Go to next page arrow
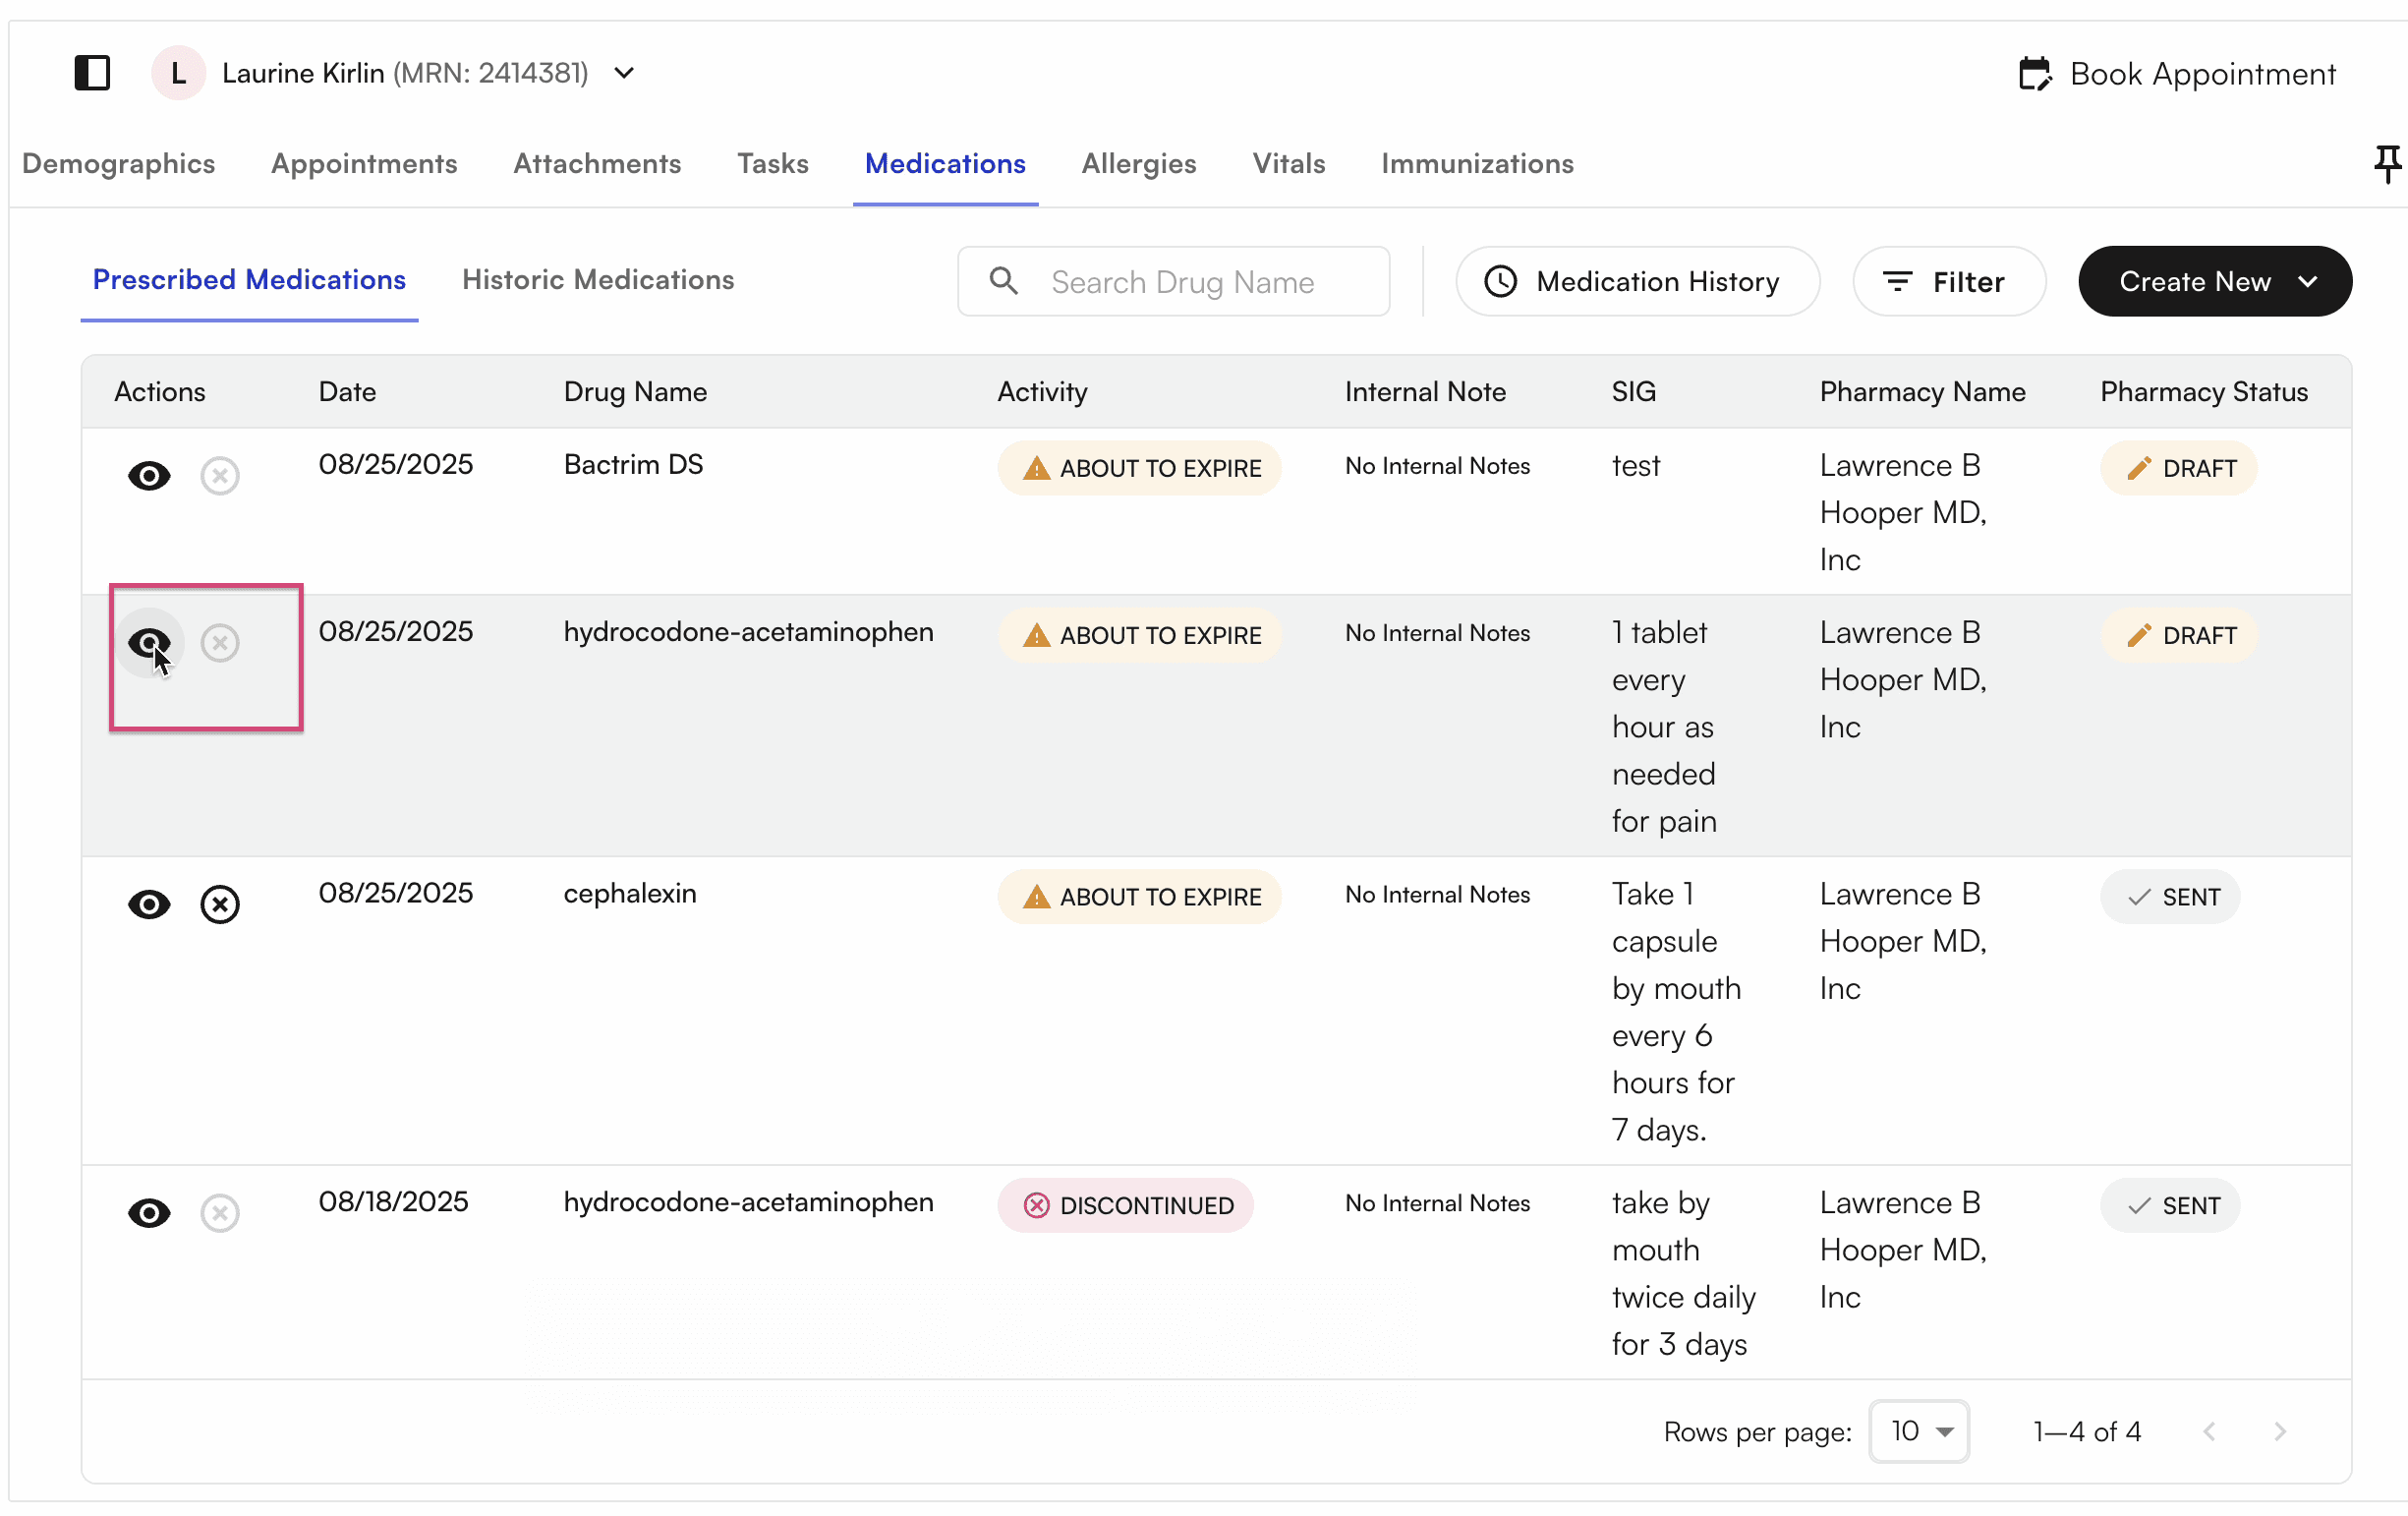The width and height of the screenshot is (2408, 1516). [x=2279, y=1431]
